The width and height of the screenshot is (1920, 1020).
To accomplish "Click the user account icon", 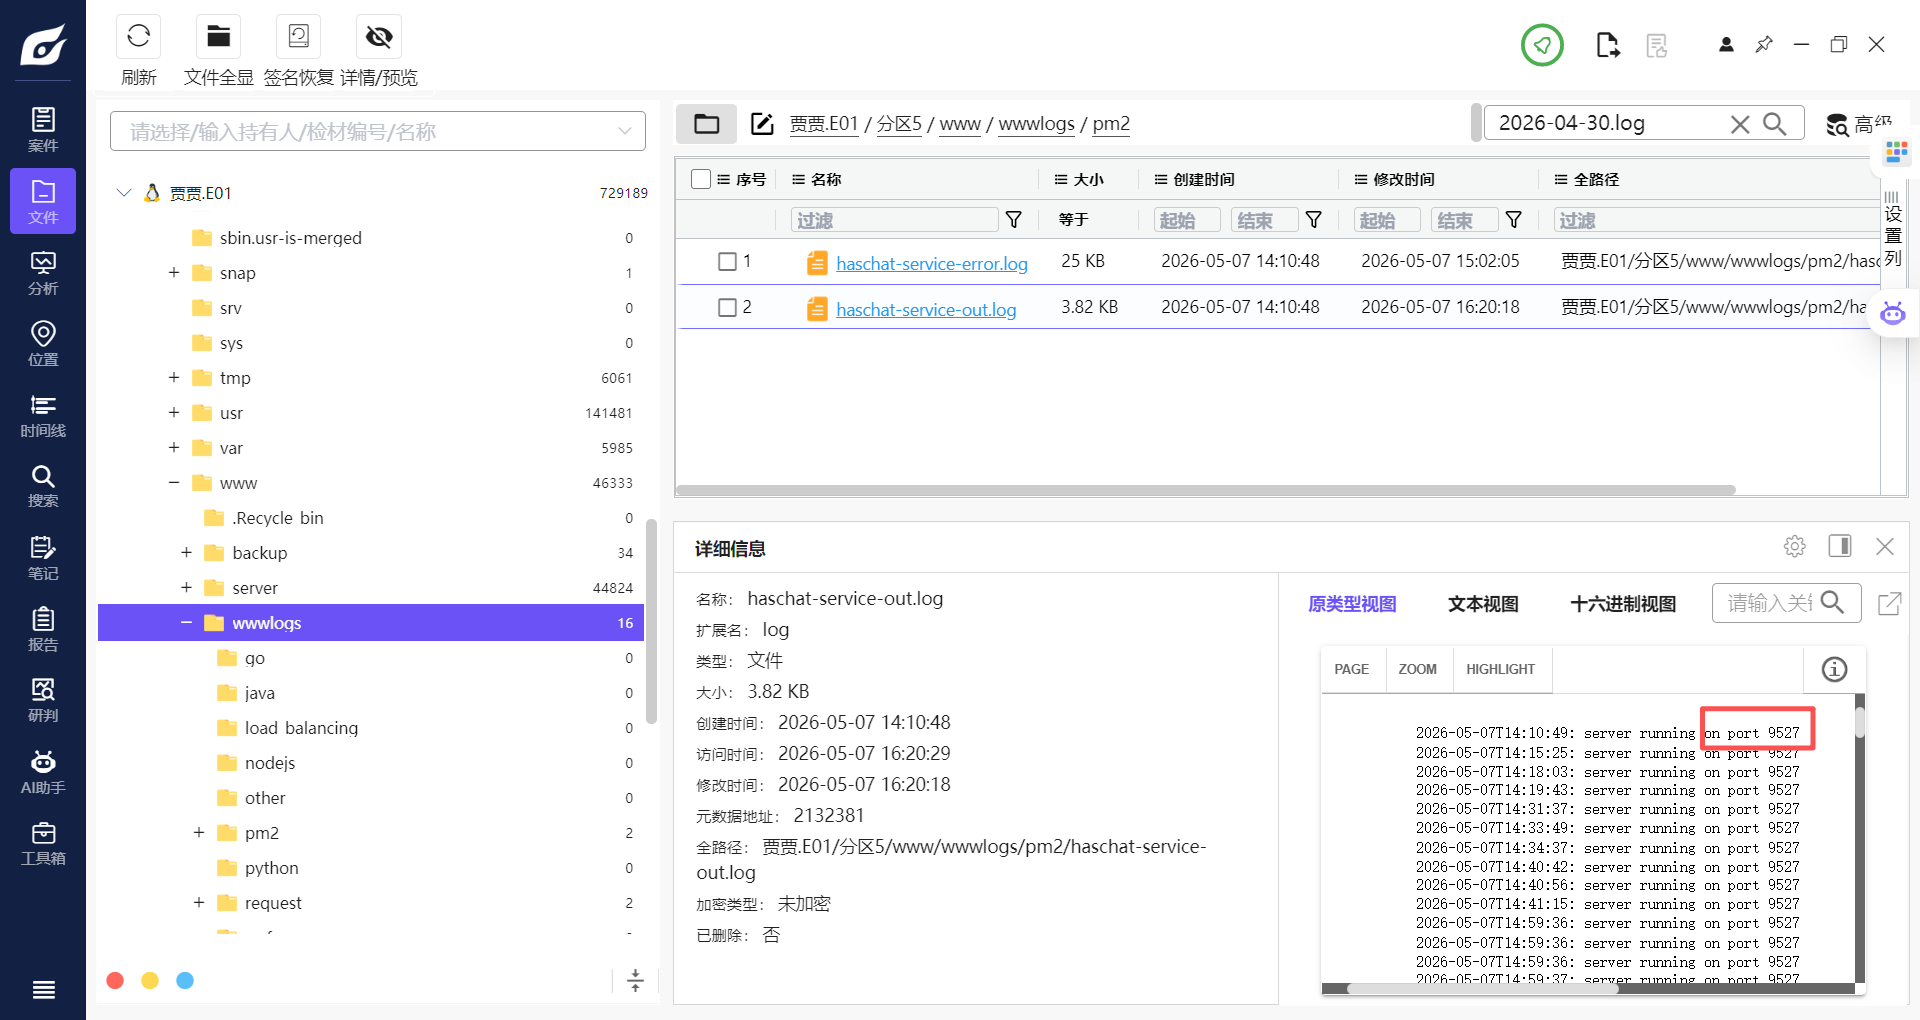I will [x=1726, y=44].
